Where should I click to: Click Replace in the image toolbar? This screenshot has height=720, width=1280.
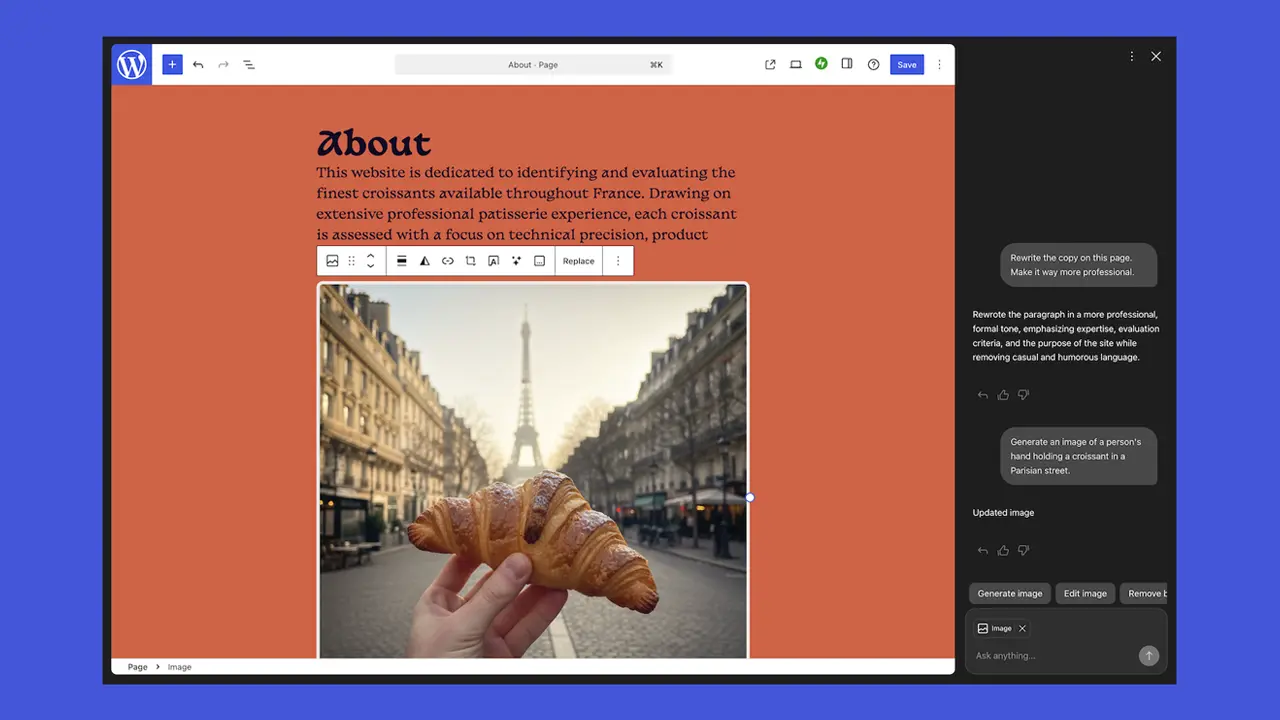click(578, 261)
